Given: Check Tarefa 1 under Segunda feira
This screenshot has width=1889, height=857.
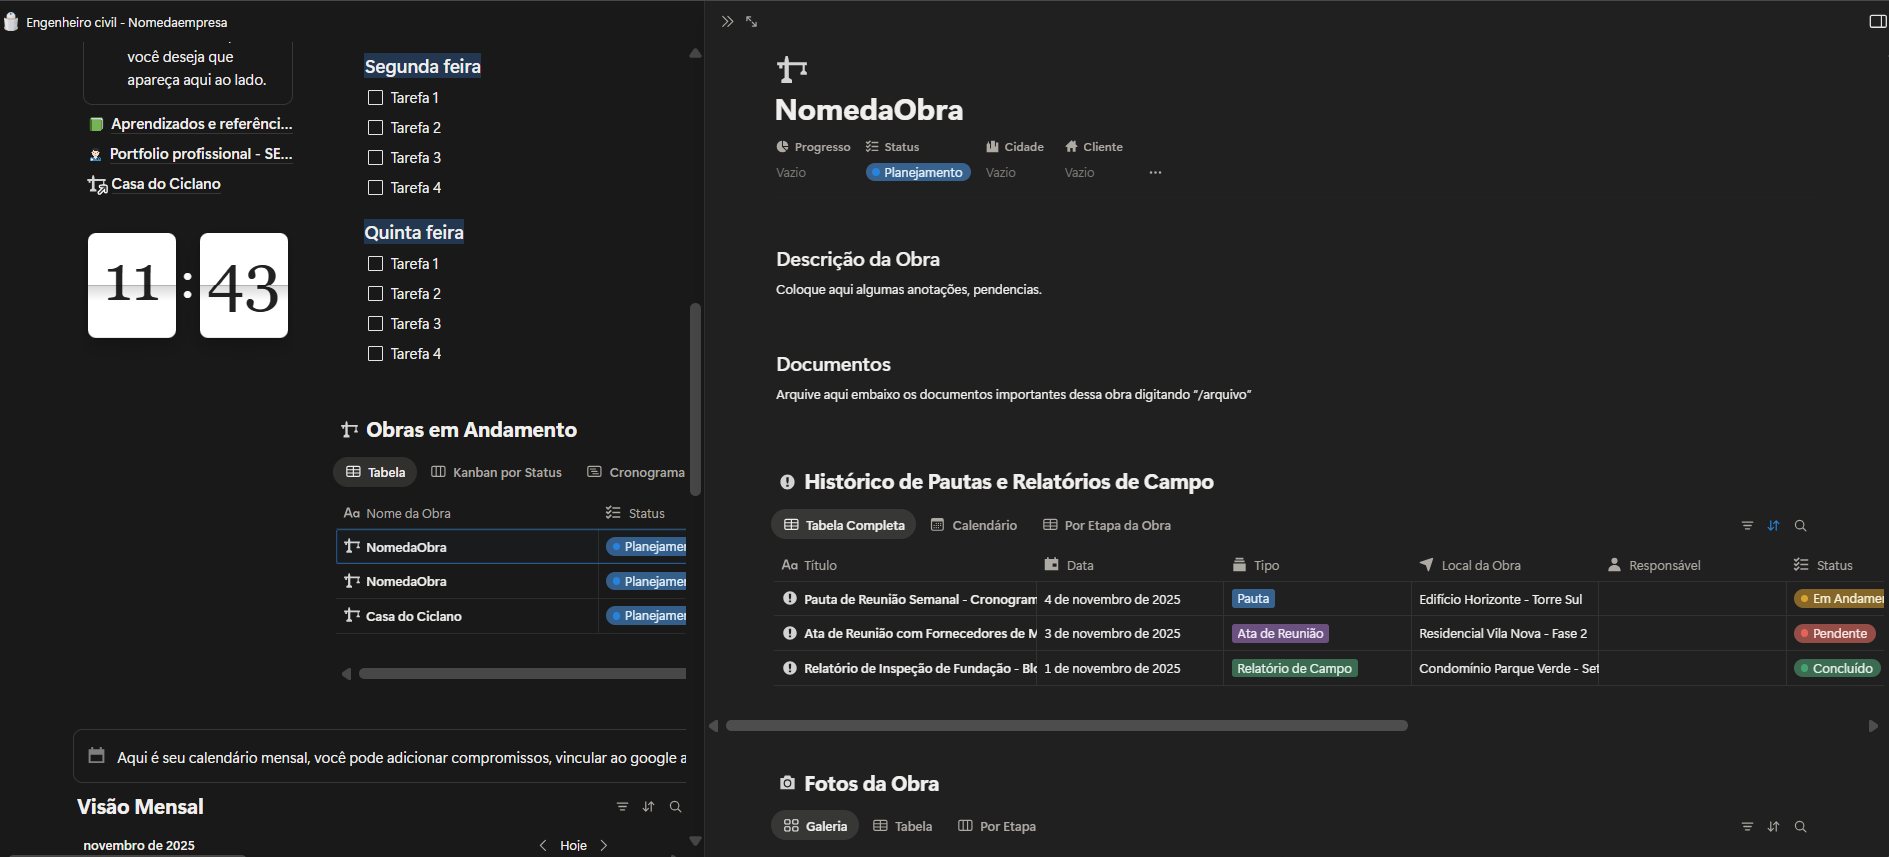Looking at the screenshot, I should (376, 98).
